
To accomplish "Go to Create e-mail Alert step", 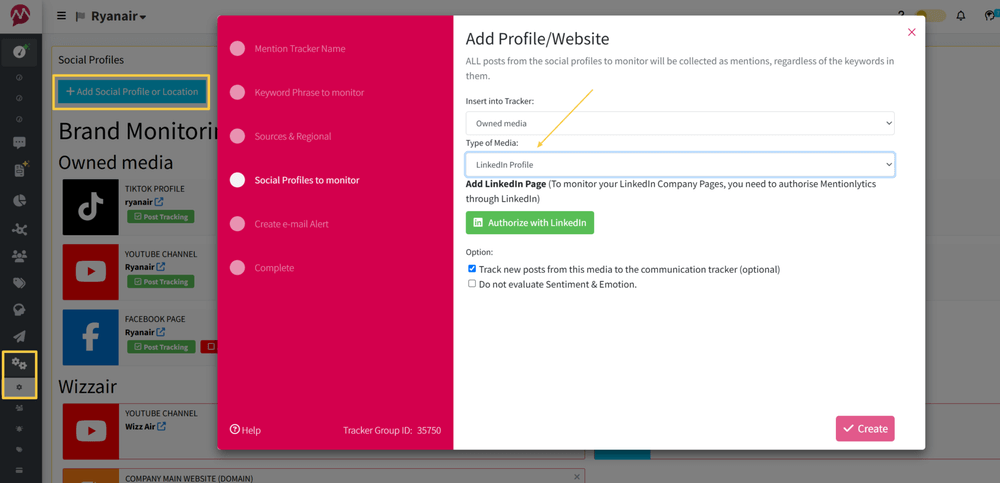I will [x=291, y=224].
